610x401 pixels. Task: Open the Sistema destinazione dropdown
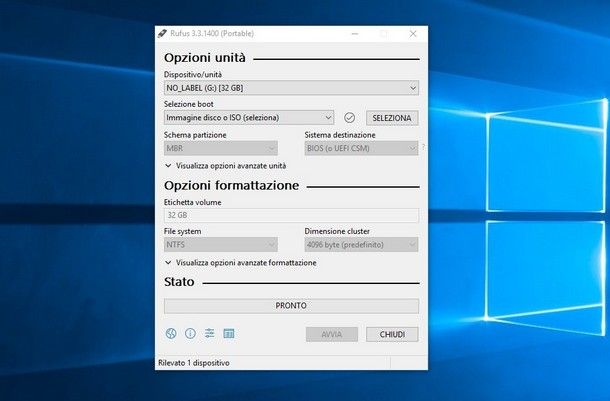tap(361, 148)
